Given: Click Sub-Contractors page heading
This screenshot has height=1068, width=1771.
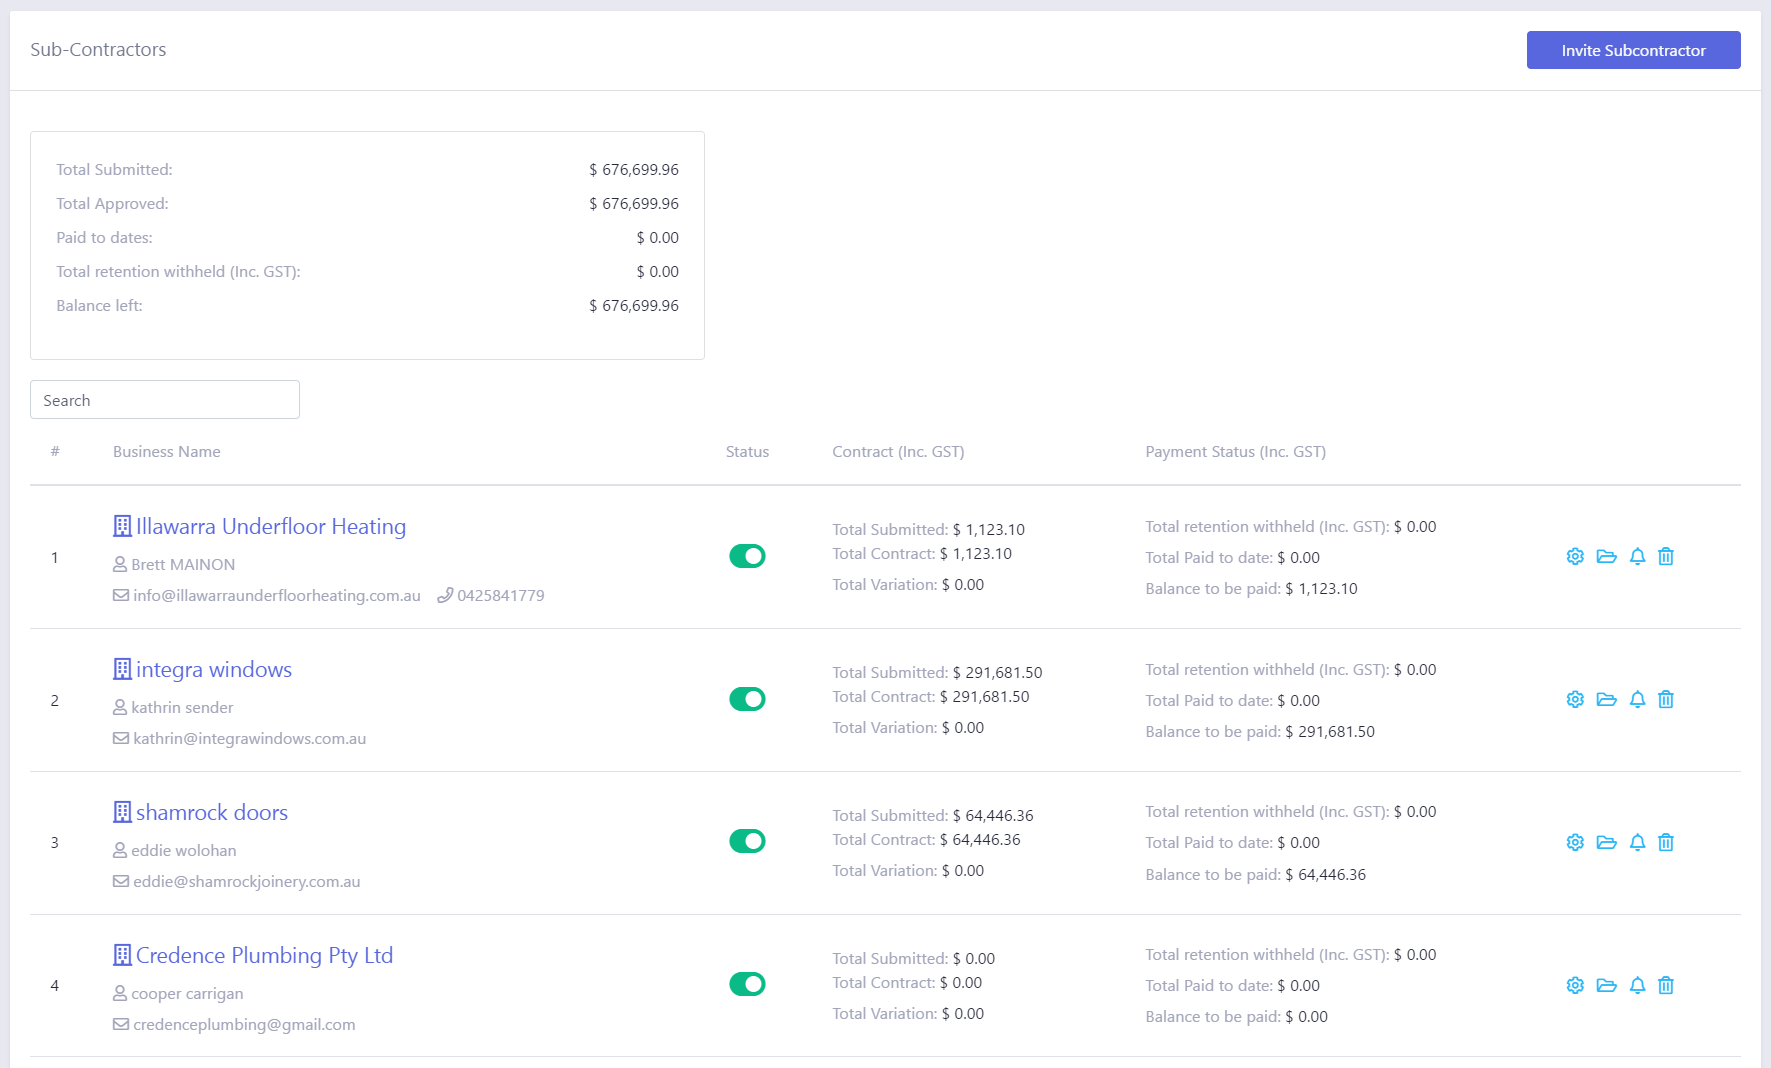Looking at the screenshot, I should click(x=98, y=50).
